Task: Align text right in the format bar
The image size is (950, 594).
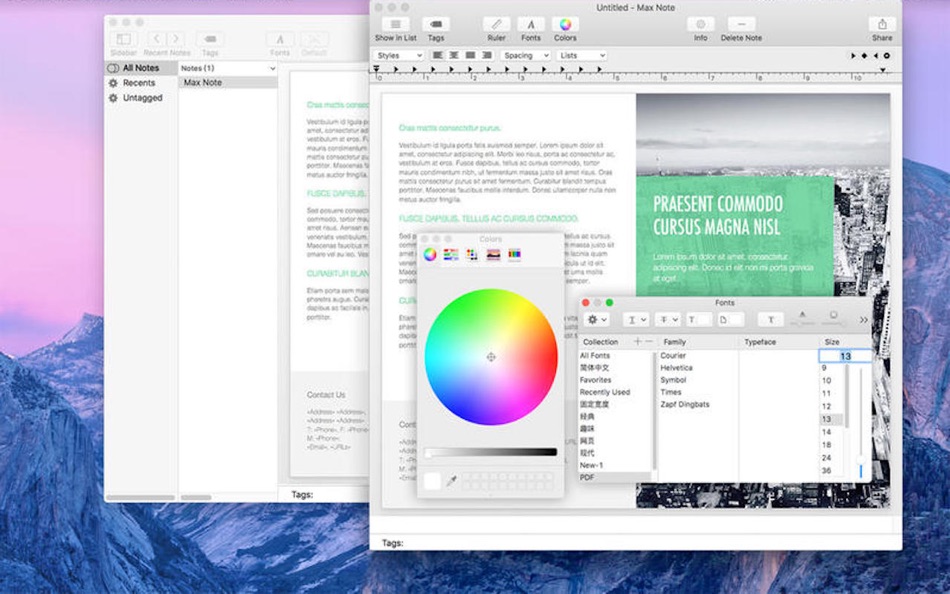Action: (487, 55)
